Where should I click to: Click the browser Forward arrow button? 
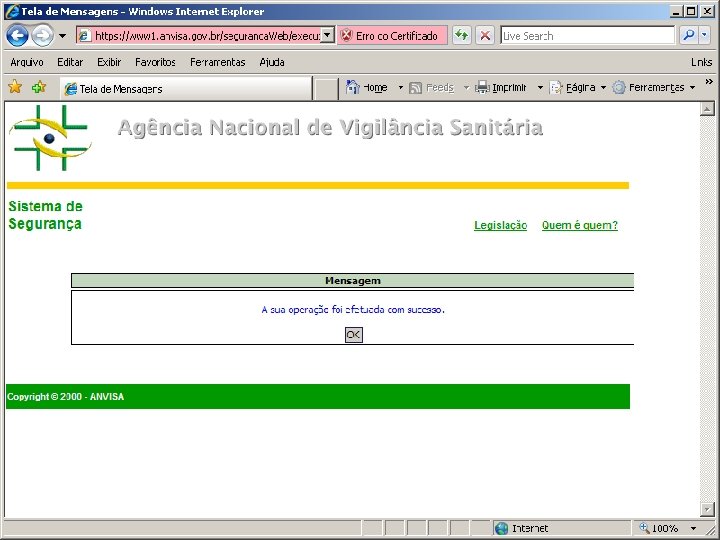click(x=43, y=35)
